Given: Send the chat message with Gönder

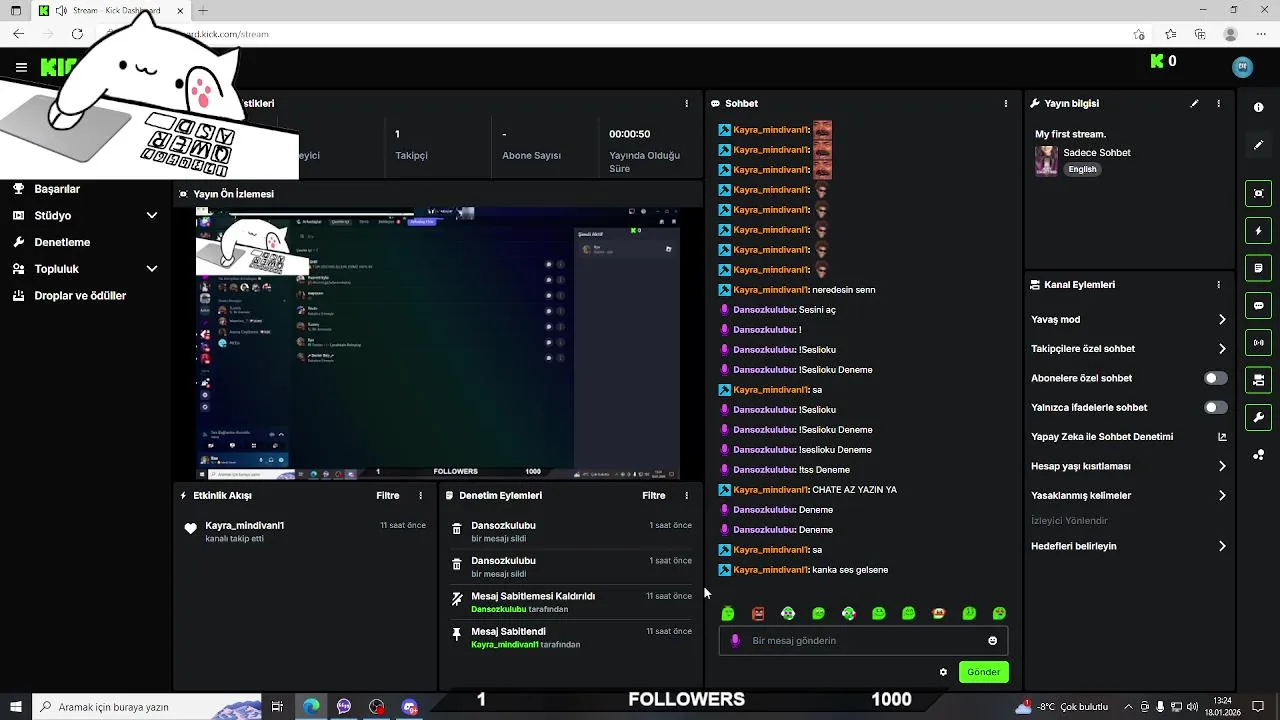Looking at the screenshot, I should pyautogui.click(x=983, y=672).
